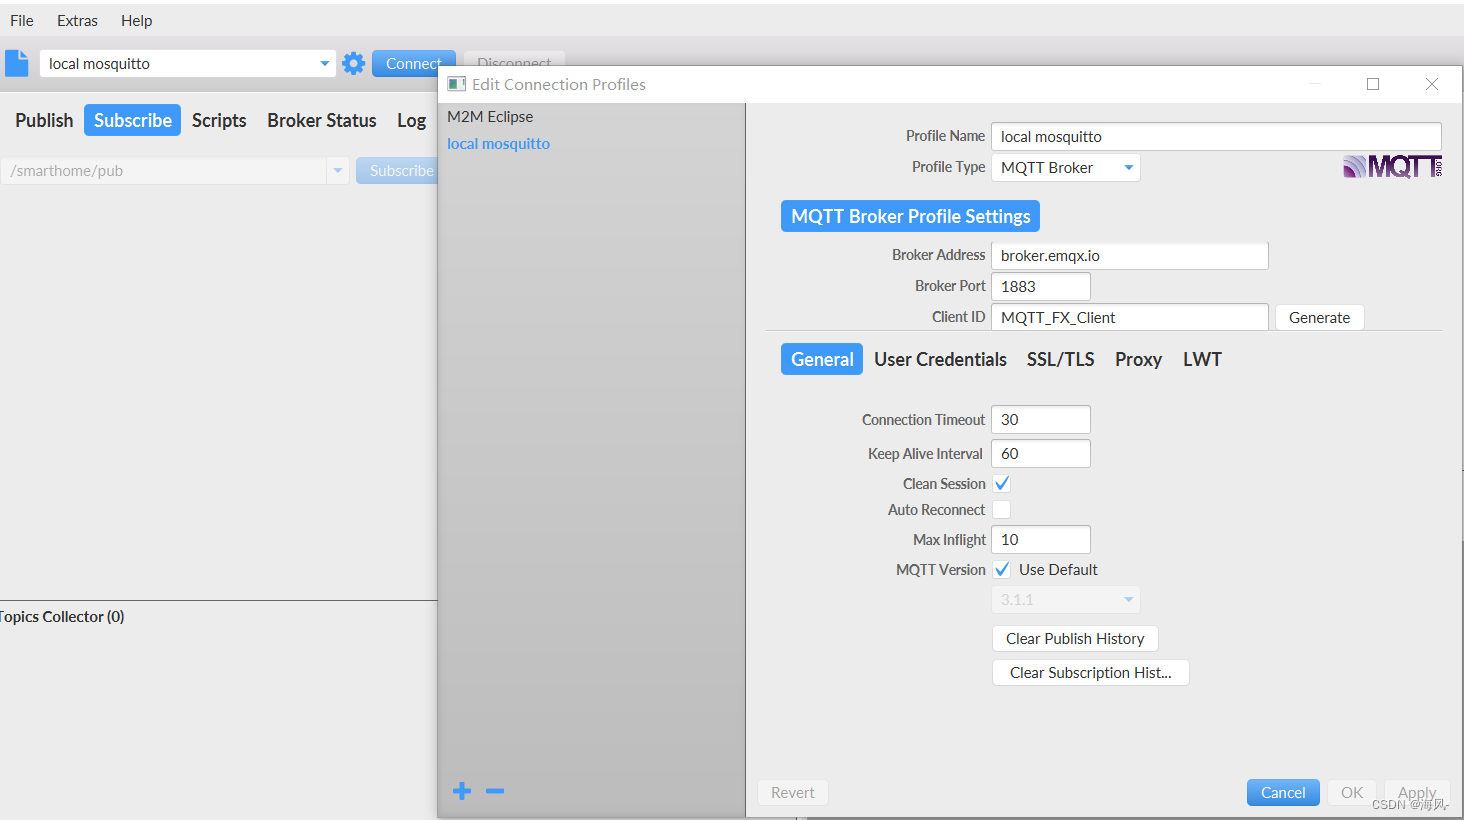Open the MQTT version 3.1.1 dropdown
1464x820 pixels.
pos(1066,599)
